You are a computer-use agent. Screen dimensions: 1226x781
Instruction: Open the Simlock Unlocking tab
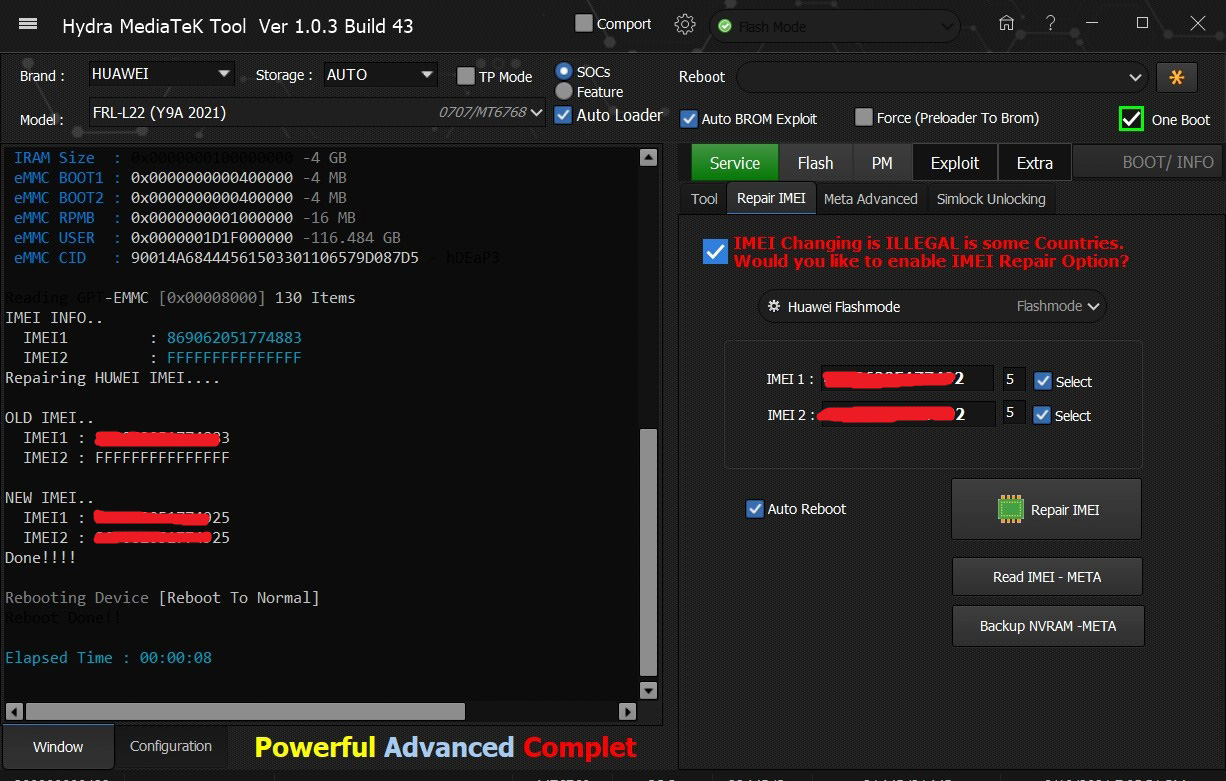pyautogui.click(x=990, y=199)
